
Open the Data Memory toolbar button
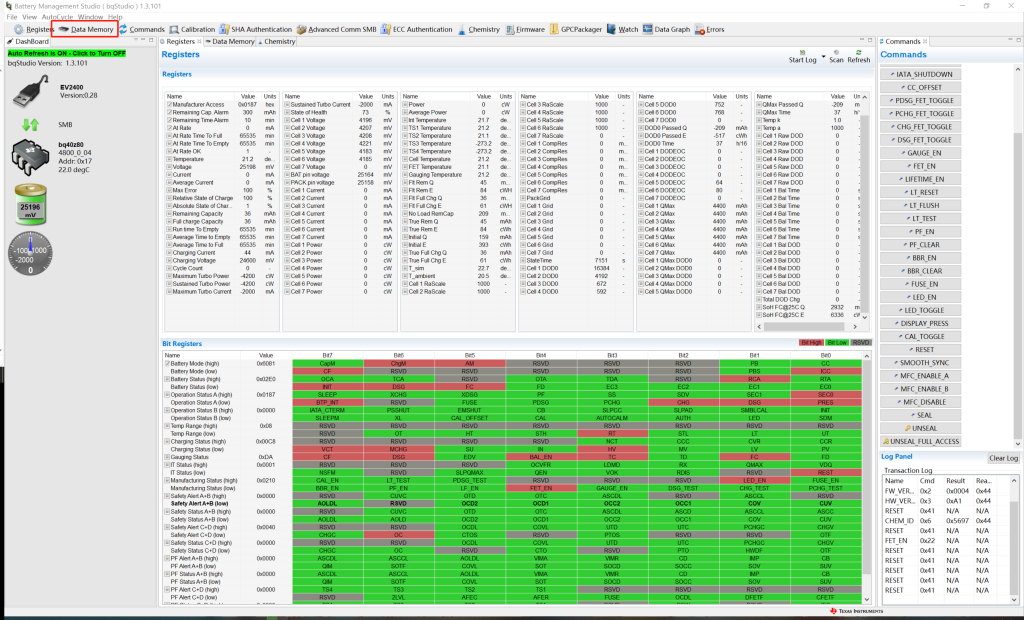click(87, 30)
